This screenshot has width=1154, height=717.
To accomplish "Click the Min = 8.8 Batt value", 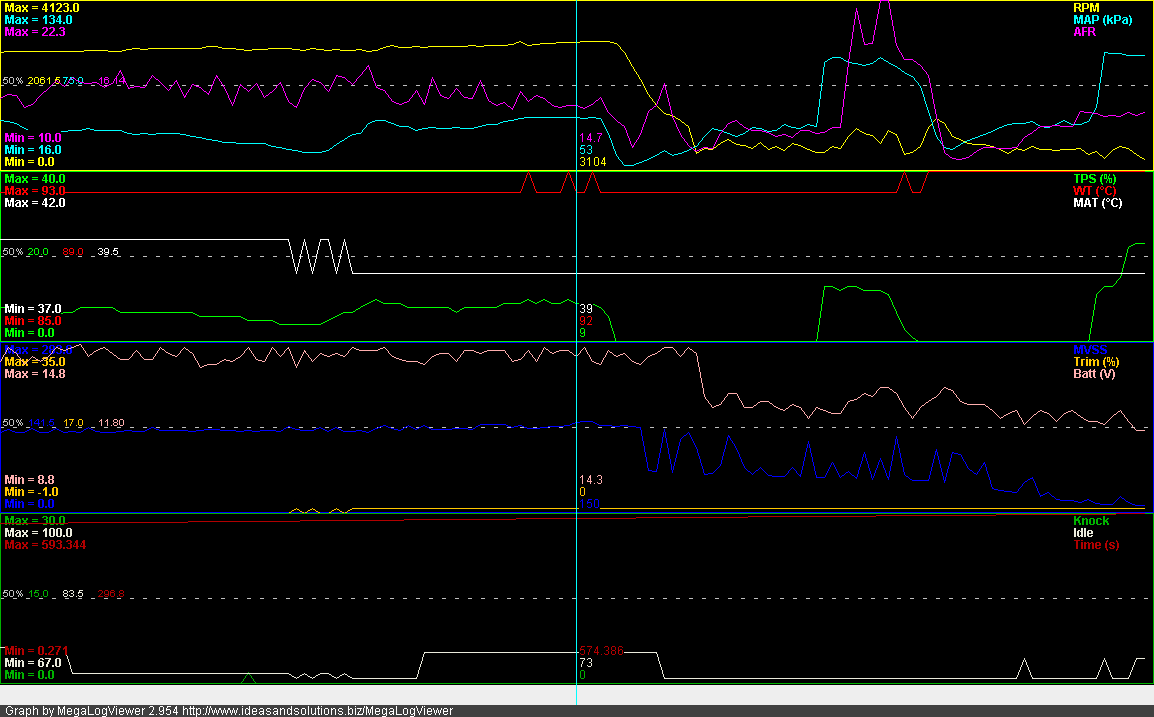I will pyautogui.click(x=29, y=479).
